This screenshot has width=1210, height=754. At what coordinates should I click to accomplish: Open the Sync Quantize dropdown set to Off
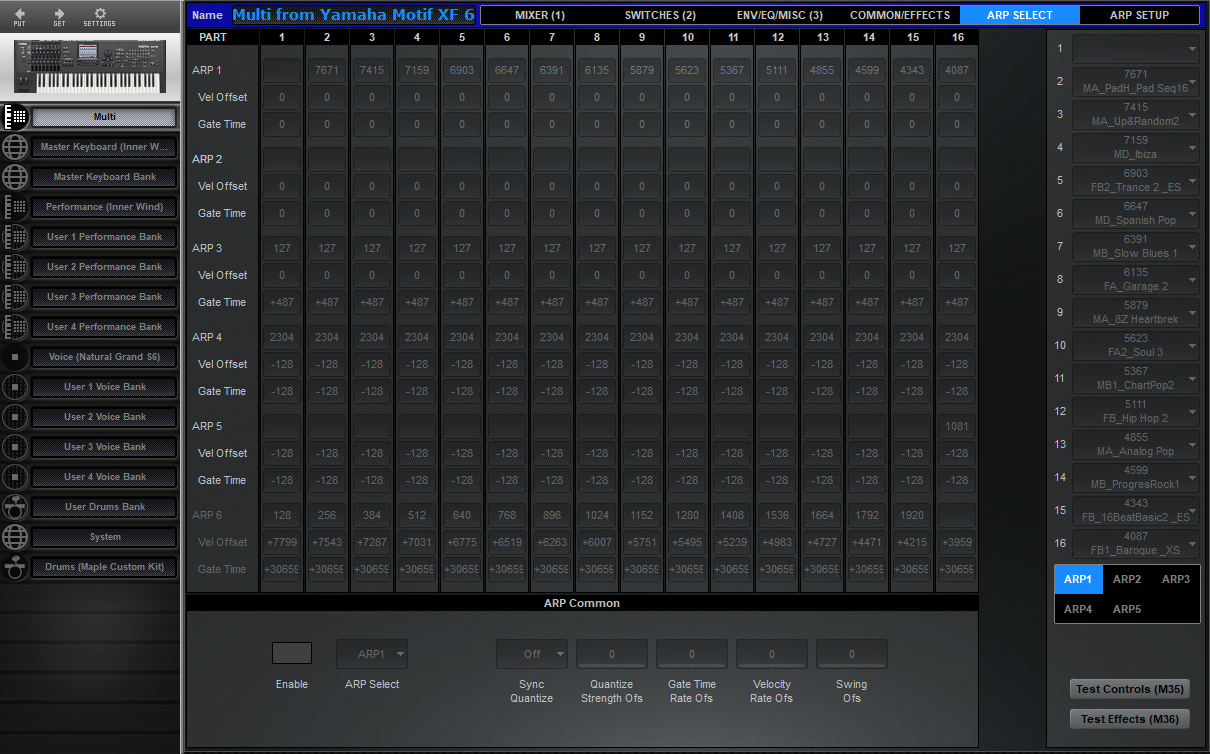point(531,652)
